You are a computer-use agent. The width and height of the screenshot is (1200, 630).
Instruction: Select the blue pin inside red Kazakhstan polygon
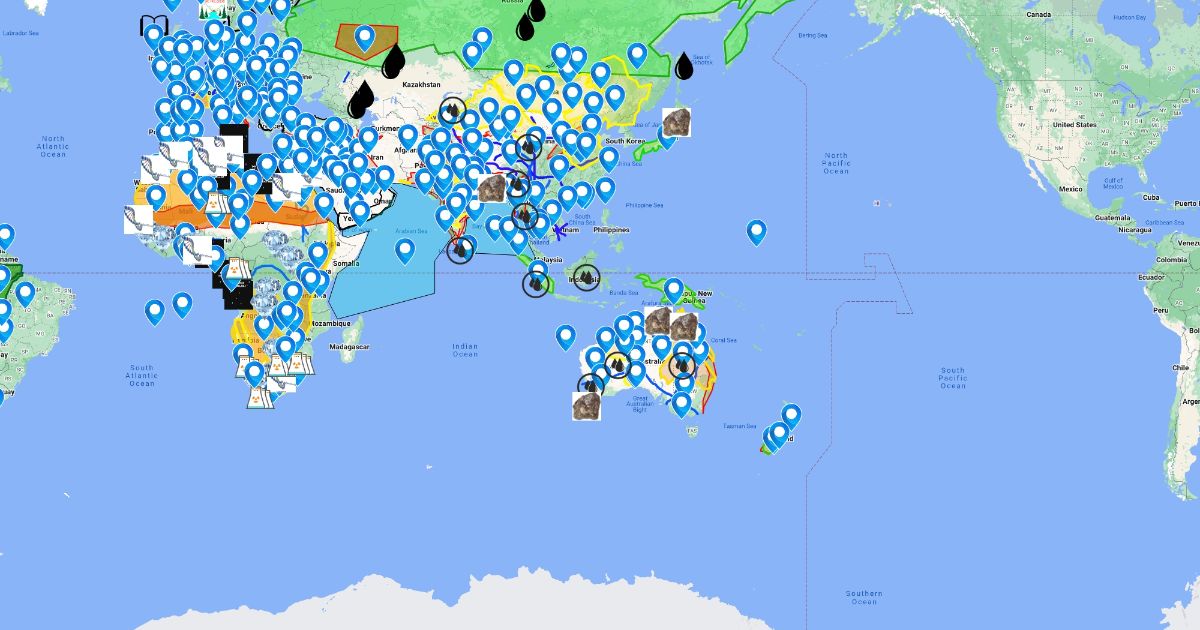click(x=365, y=38)
